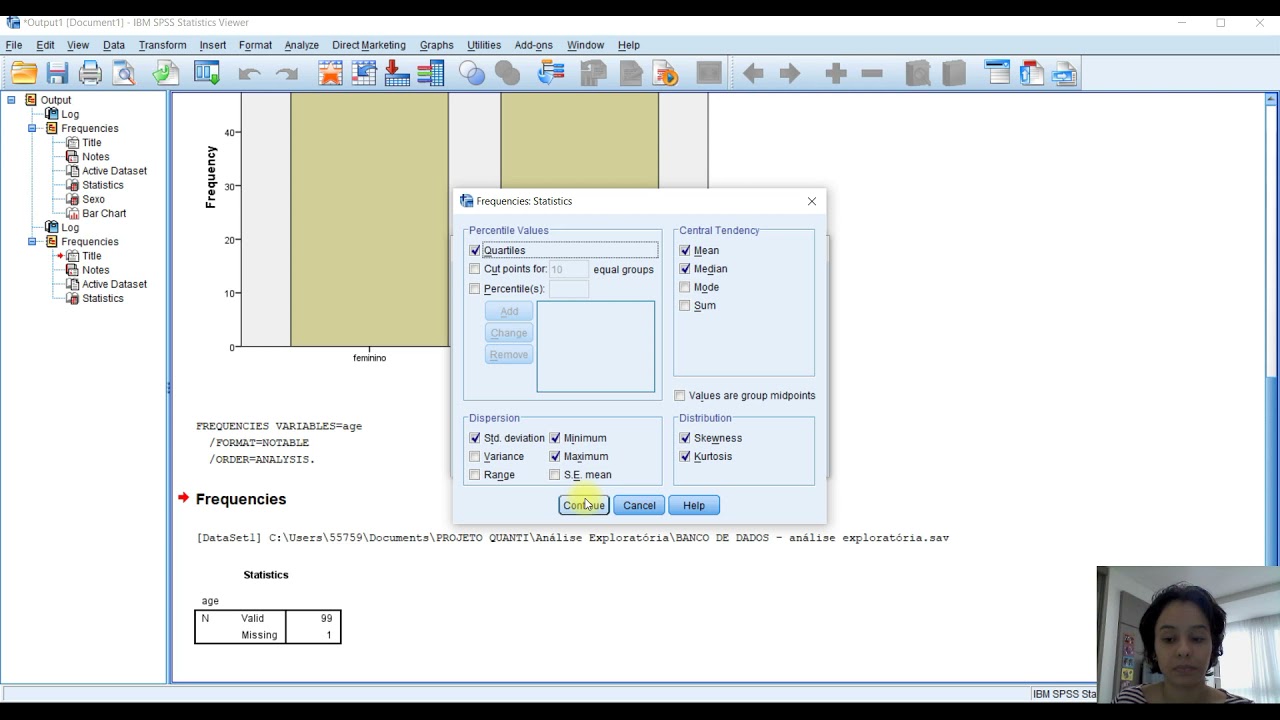This screenshot has height=720, width=1280.
Task: Uncheck the Quartiles checkbox
Action: click(x=475, y=251)
